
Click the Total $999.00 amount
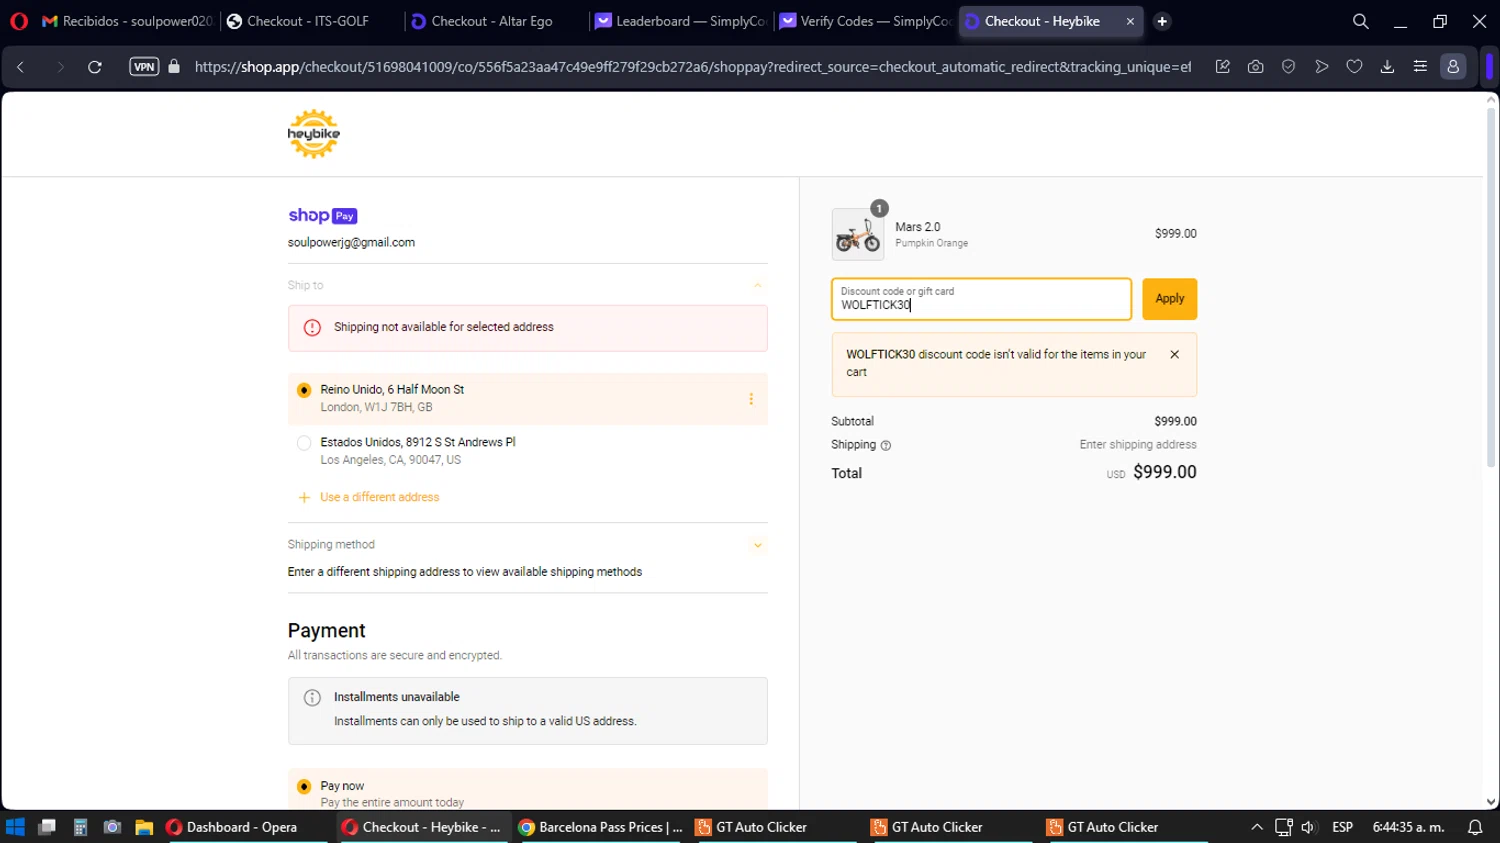[1164, 472]
